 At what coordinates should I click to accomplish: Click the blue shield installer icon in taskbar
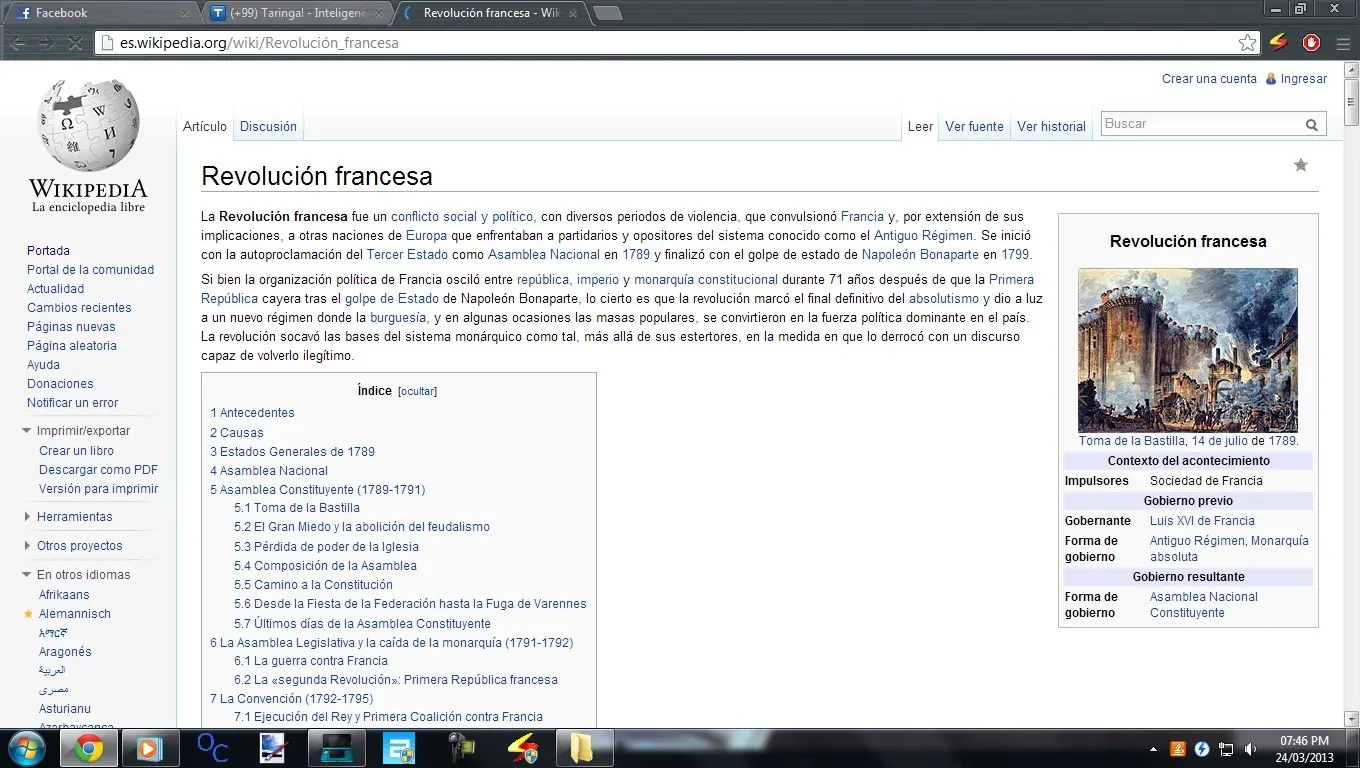point(398,748)
